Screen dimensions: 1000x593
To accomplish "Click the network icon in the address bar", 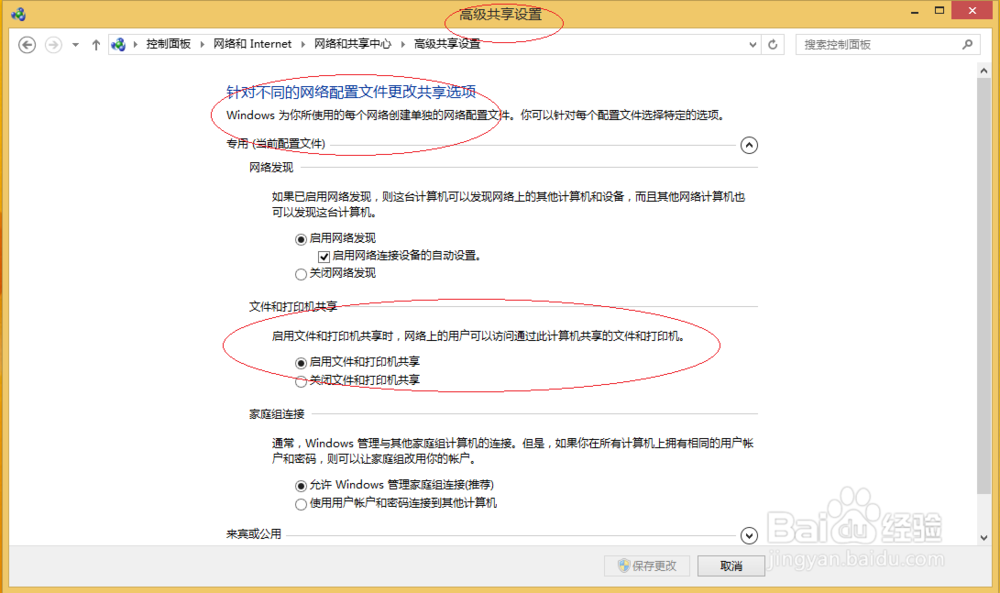I will [118, 44].
